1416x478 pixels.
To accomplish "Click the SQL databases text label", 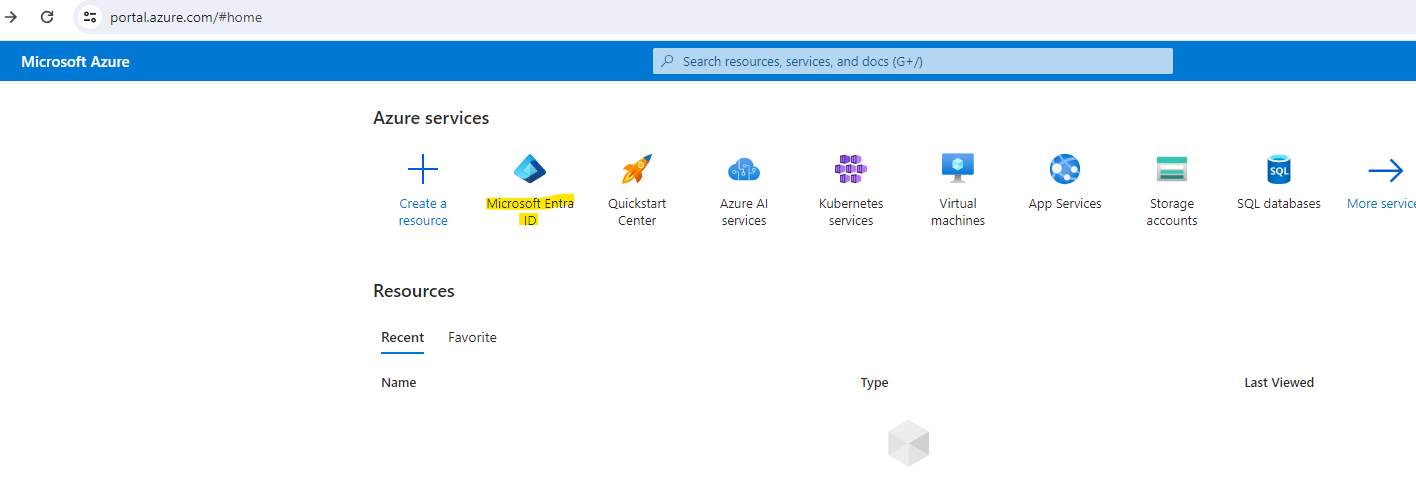I will (x=1279, y=204).
